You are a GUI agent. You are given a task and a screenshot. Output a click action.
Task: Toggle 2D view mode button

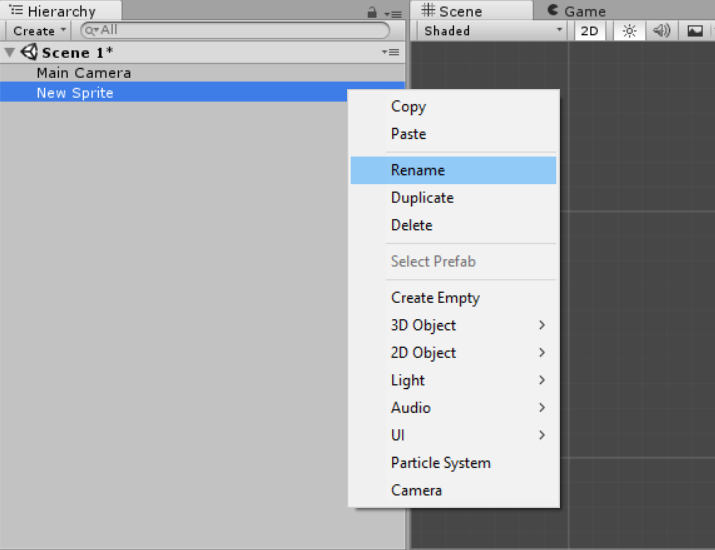(589, 31)
